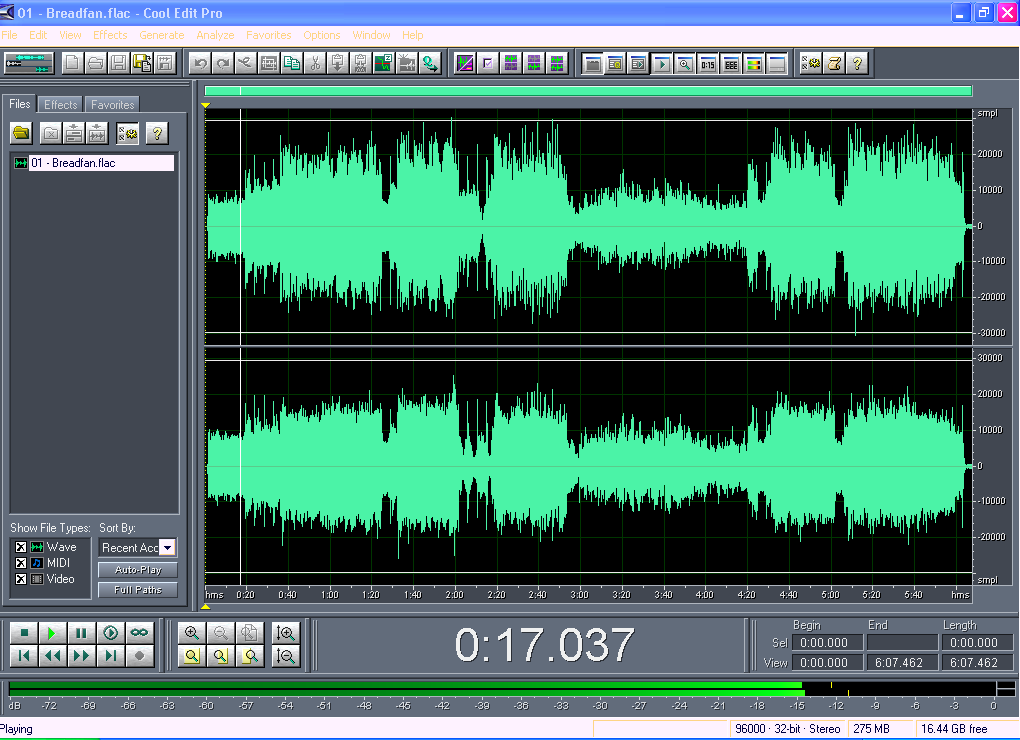
Task: Click the Fast Forward double-arrow button
Action: [81, 655]
